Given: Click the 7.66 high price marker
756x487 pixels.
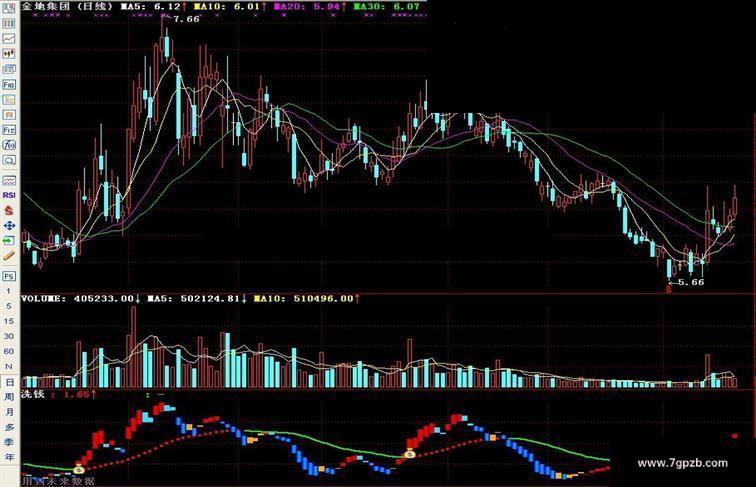Looking at the screenshot, I should coord(186,19).
